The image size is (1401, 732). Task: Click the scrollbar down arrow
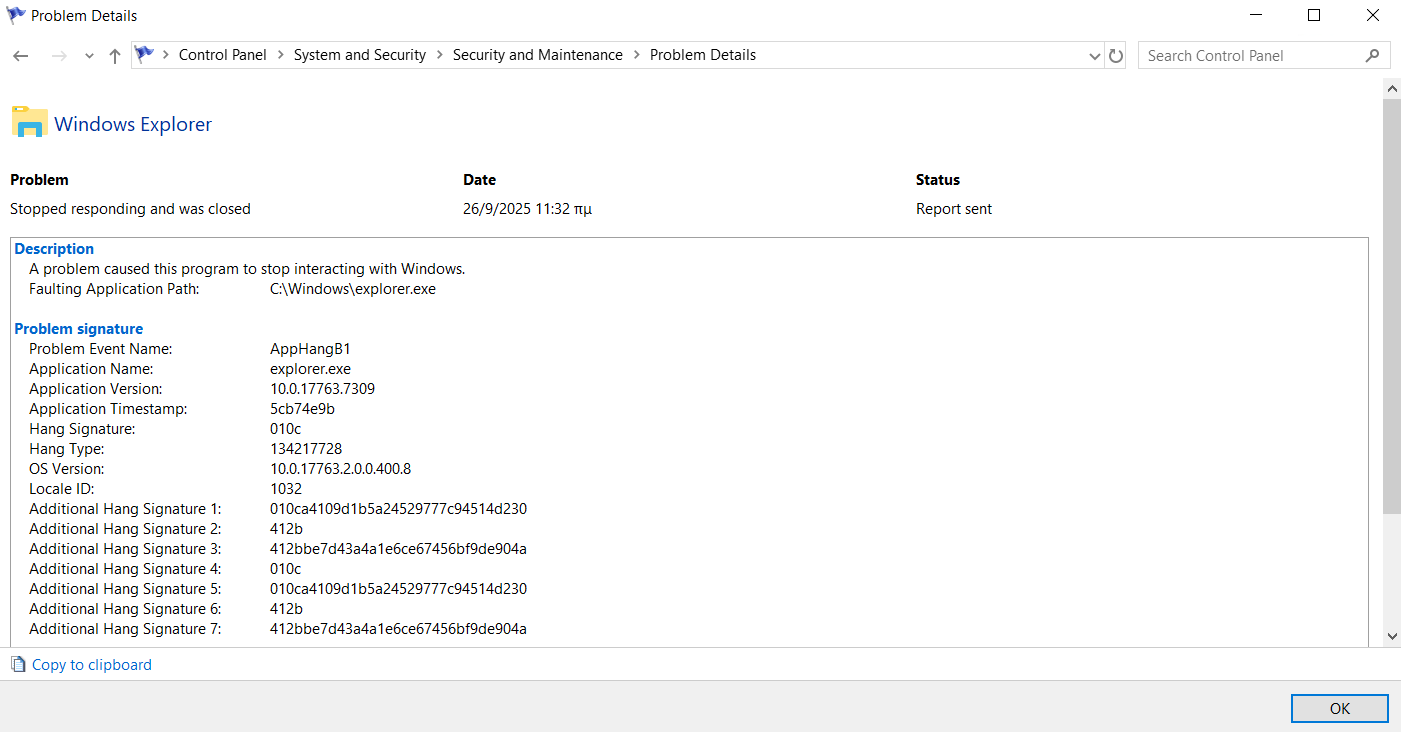1391,636
